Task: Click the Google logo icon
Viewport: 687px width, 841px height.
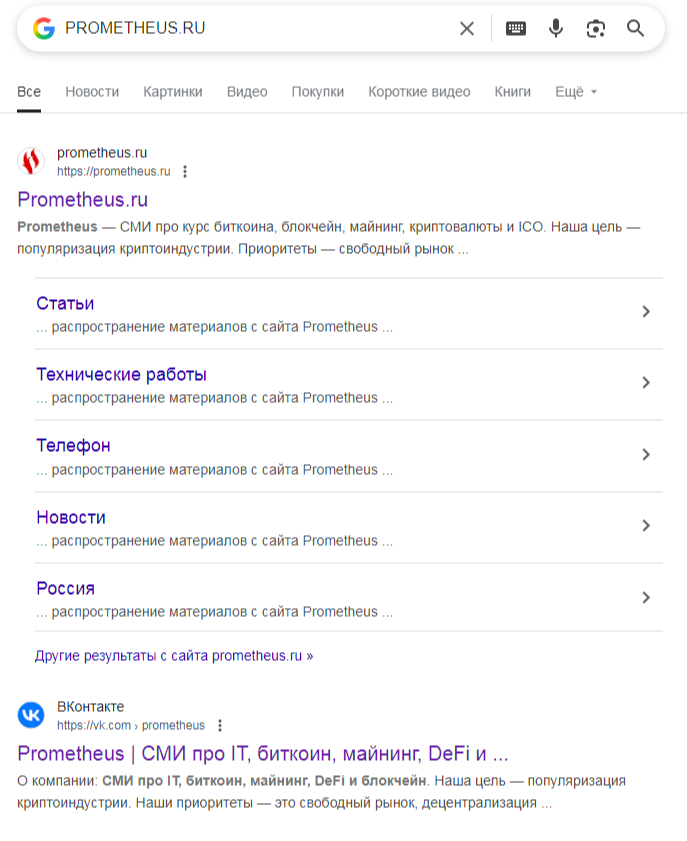Action: coord(43,28)
